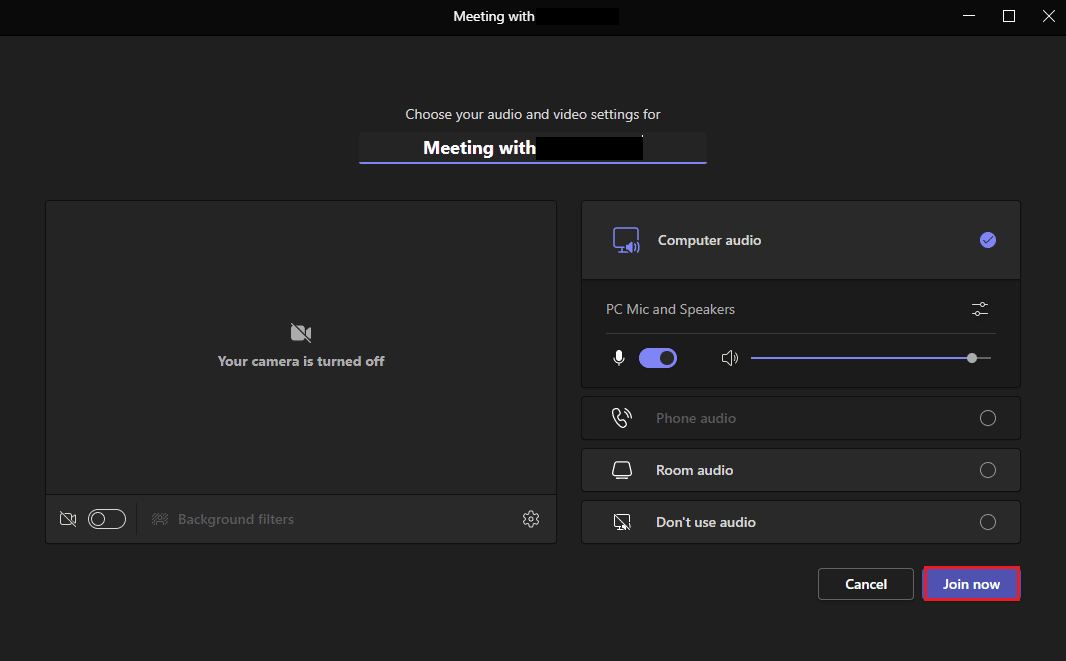This screenshot has height=661, width=1066.
Task: Click the Phone audio handset icon
Action: pos(621,418)
